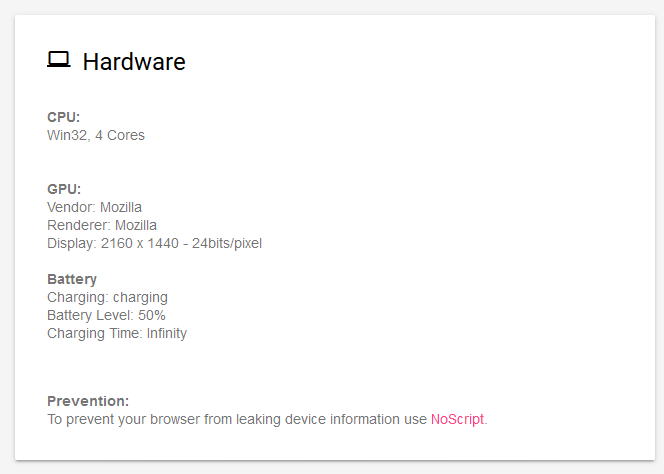Select the Prevention: section label
This screenshot has height=474, width=664.
(x=88, y=401)
